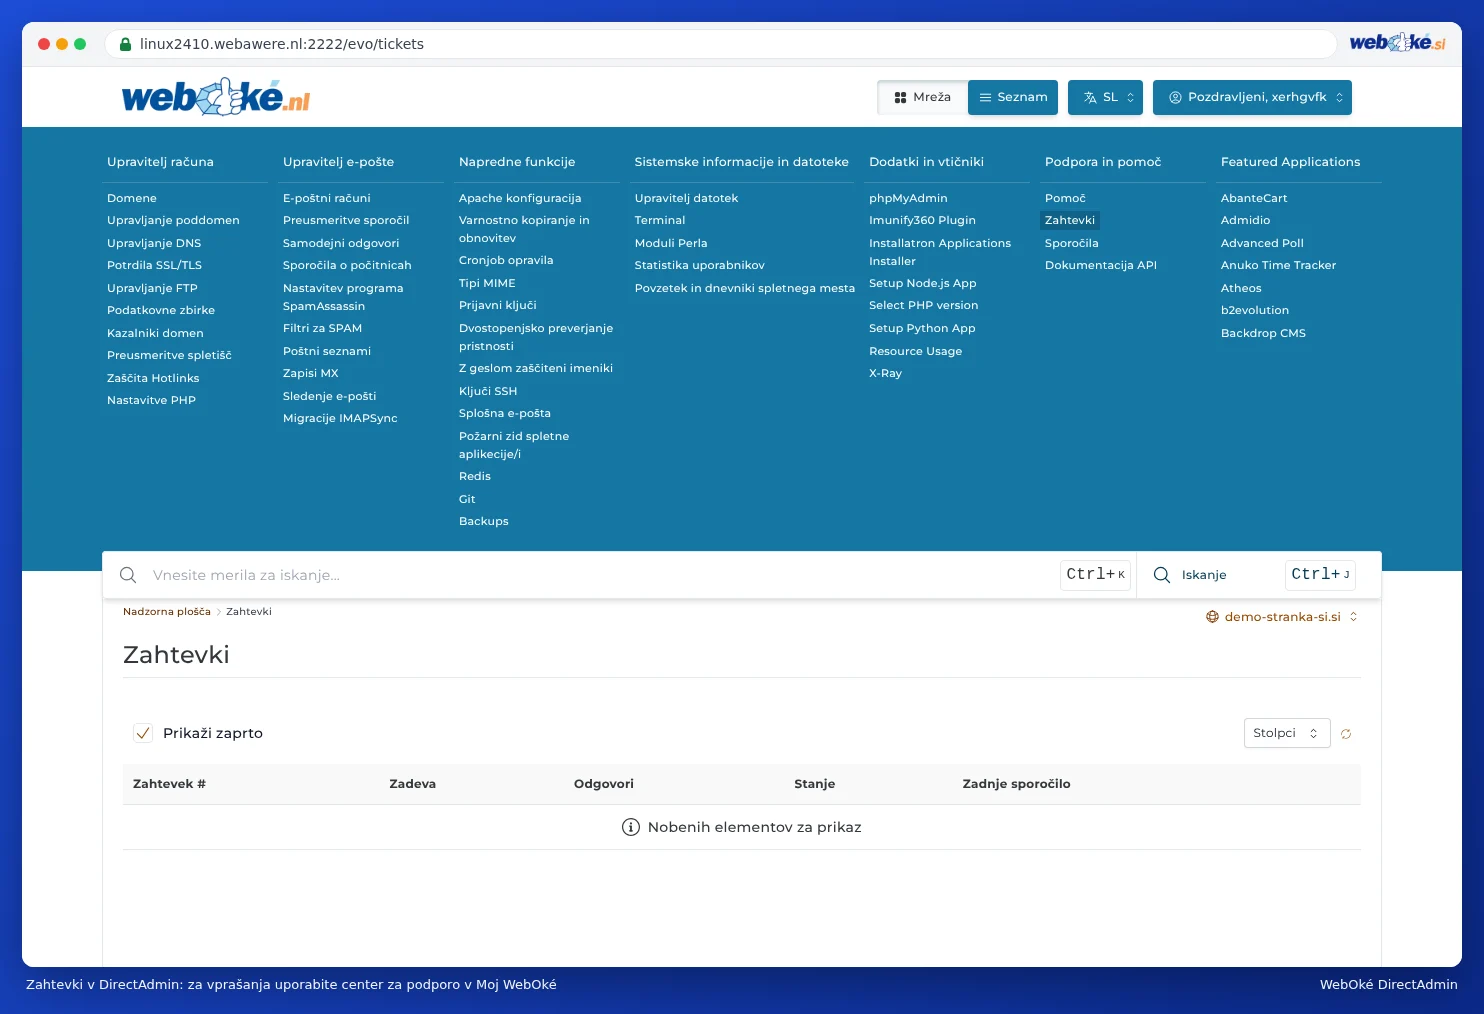This screenshot has width=1484, height=1014.
Task: Click the Odgovori column header
Action: pyautogui.click(x=604, y=784)
